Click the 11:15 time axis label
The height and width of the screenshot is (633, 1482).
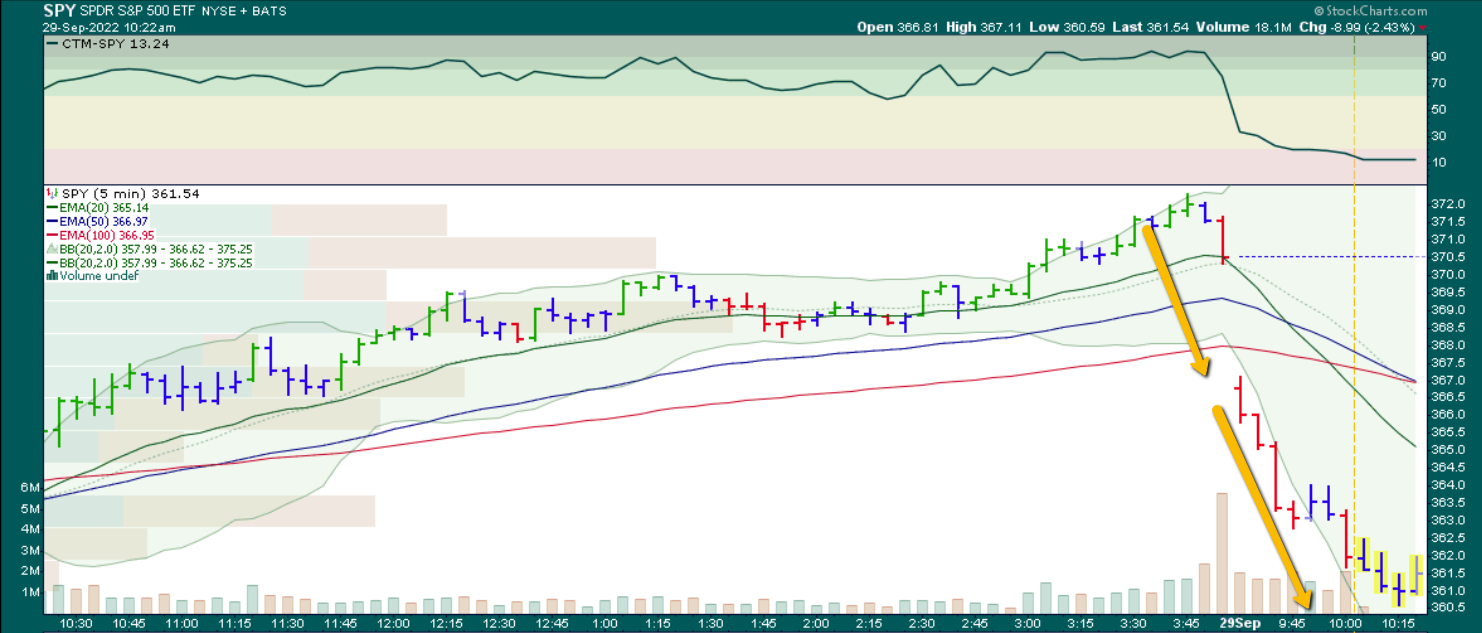(x=235, y=622)
